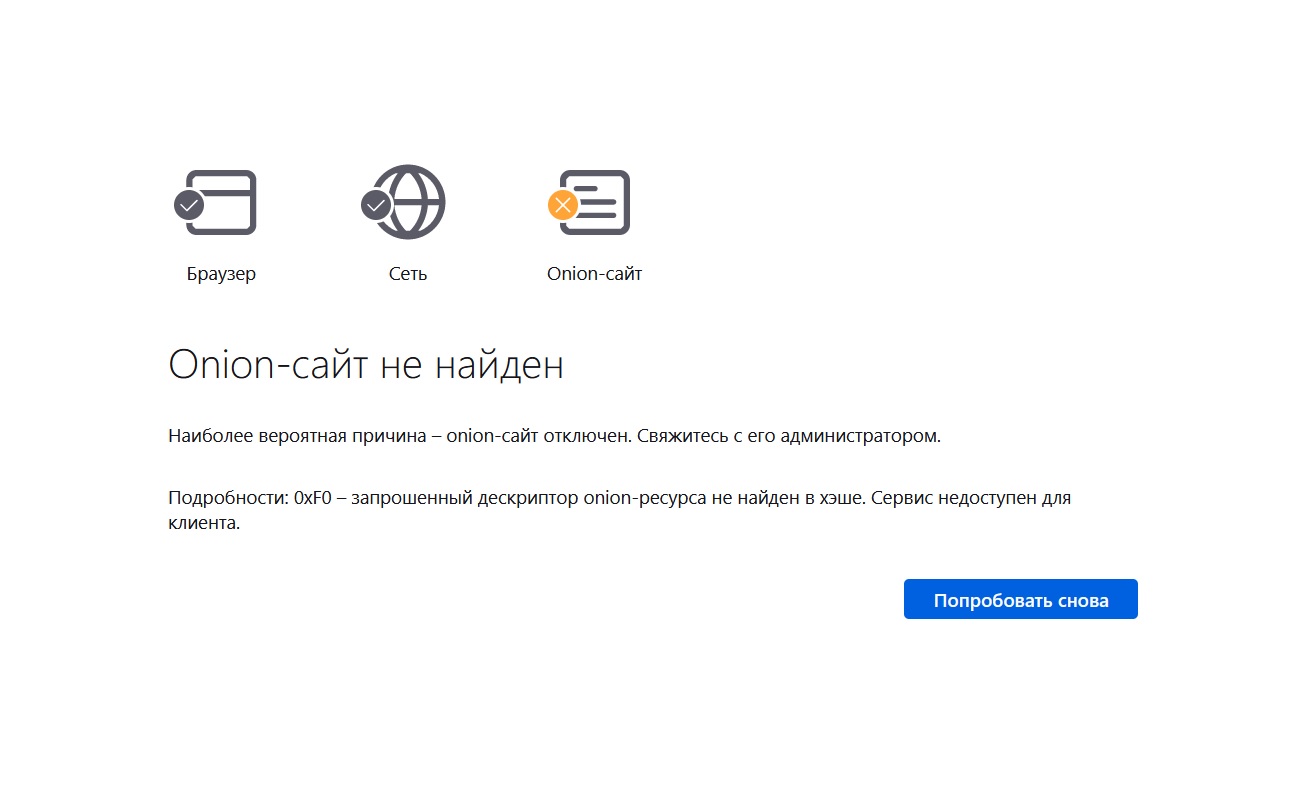Click the Браузер status icon
Screen dimensions: 1299x795
216,203
